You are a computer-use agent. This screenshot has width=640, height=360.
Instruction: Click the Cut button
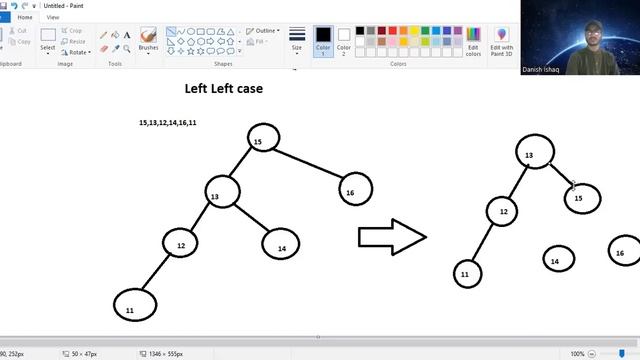click(x=18, y=31)
